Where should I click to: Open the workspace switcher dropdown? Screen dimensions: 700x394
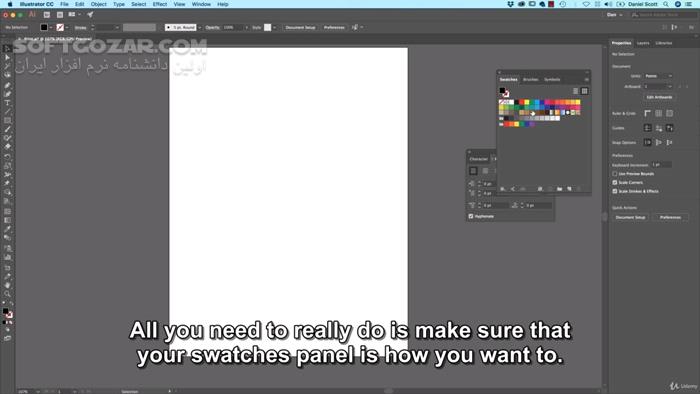tap(614, 15)
